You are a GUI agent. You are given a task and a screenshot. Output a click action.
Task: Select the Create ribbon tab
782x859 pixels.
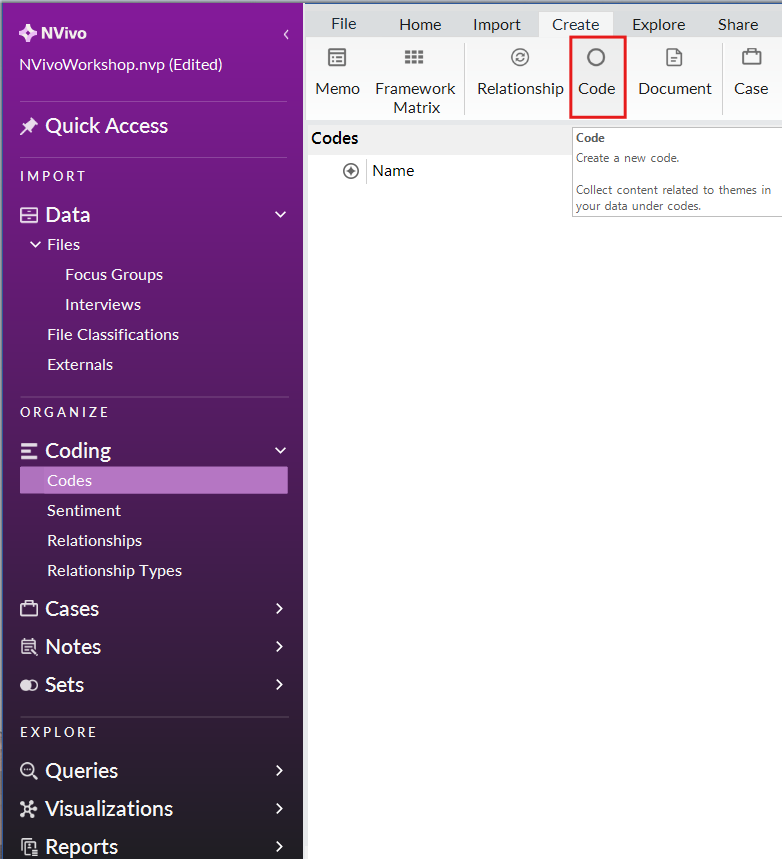[x=575, y=25]
